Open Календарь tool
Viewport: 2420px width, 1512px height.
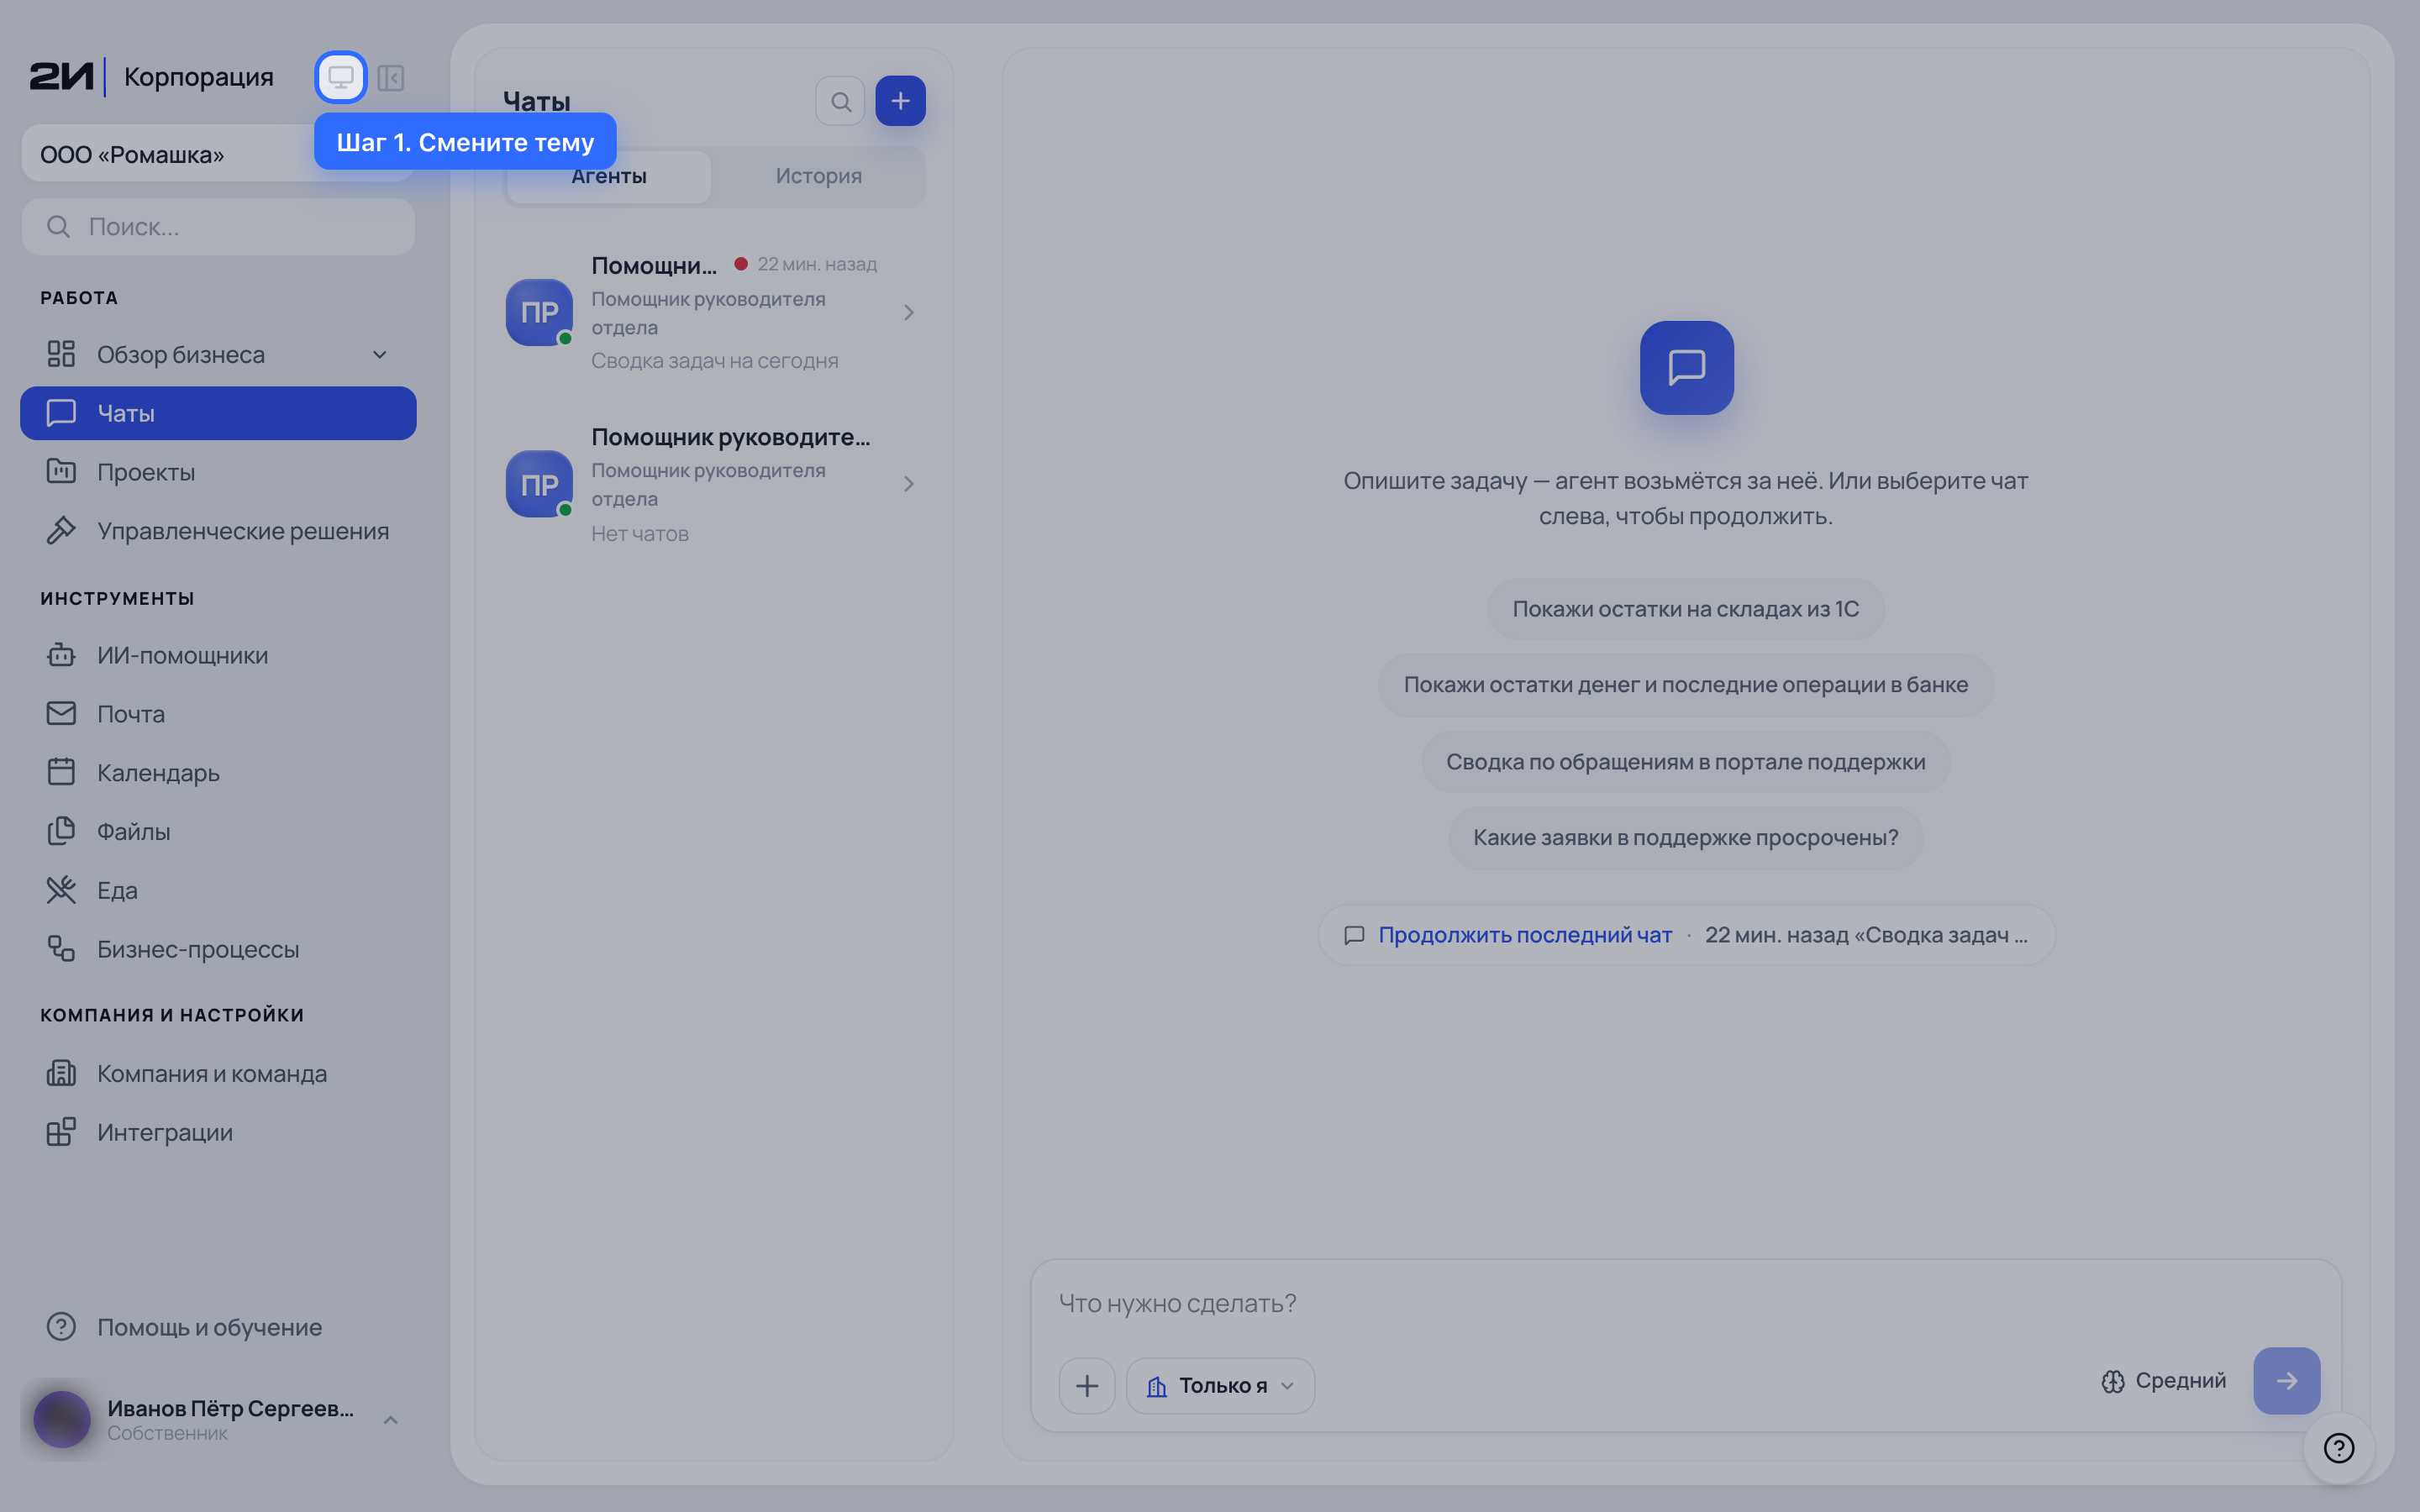tap(218, 773)
